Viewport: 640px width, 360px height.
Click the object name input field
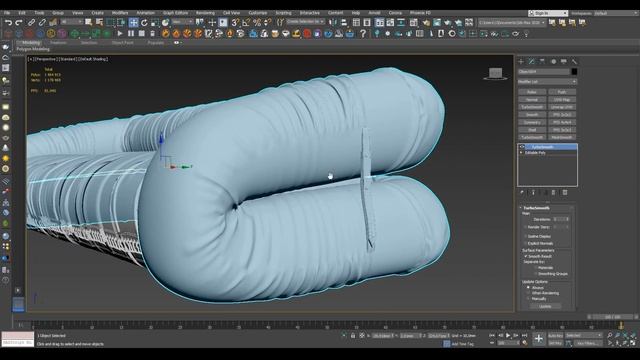click(543, 72)
